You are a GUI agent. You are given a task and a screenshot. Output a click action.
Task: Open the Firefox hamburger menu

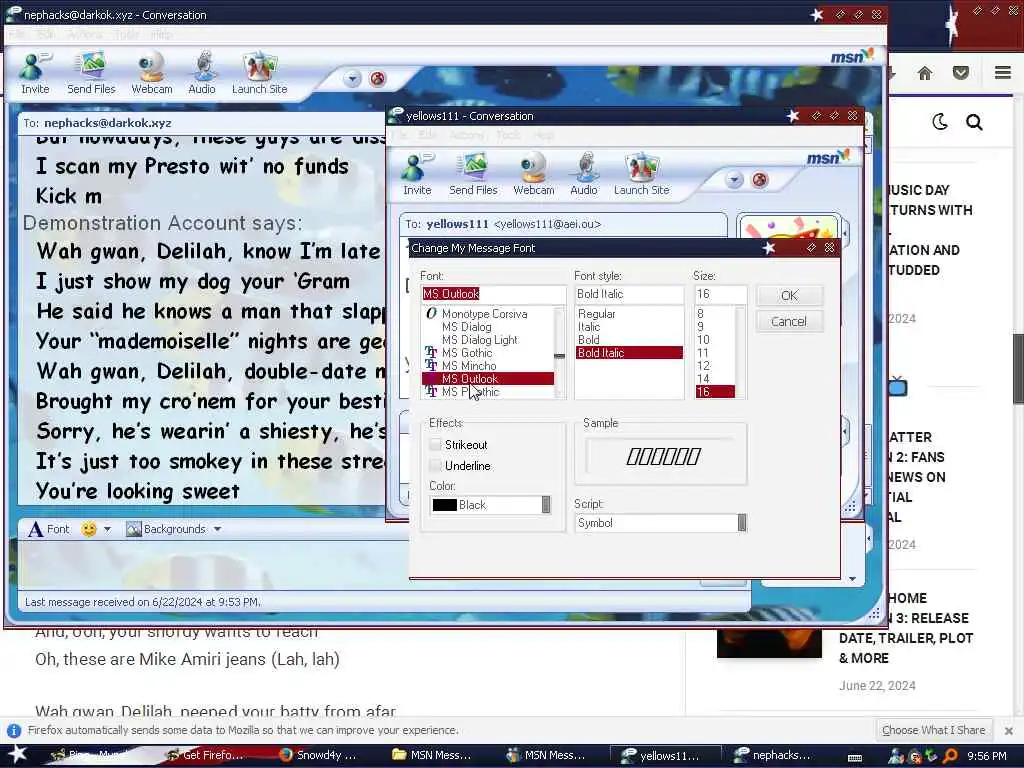[x=1003, y=72]
